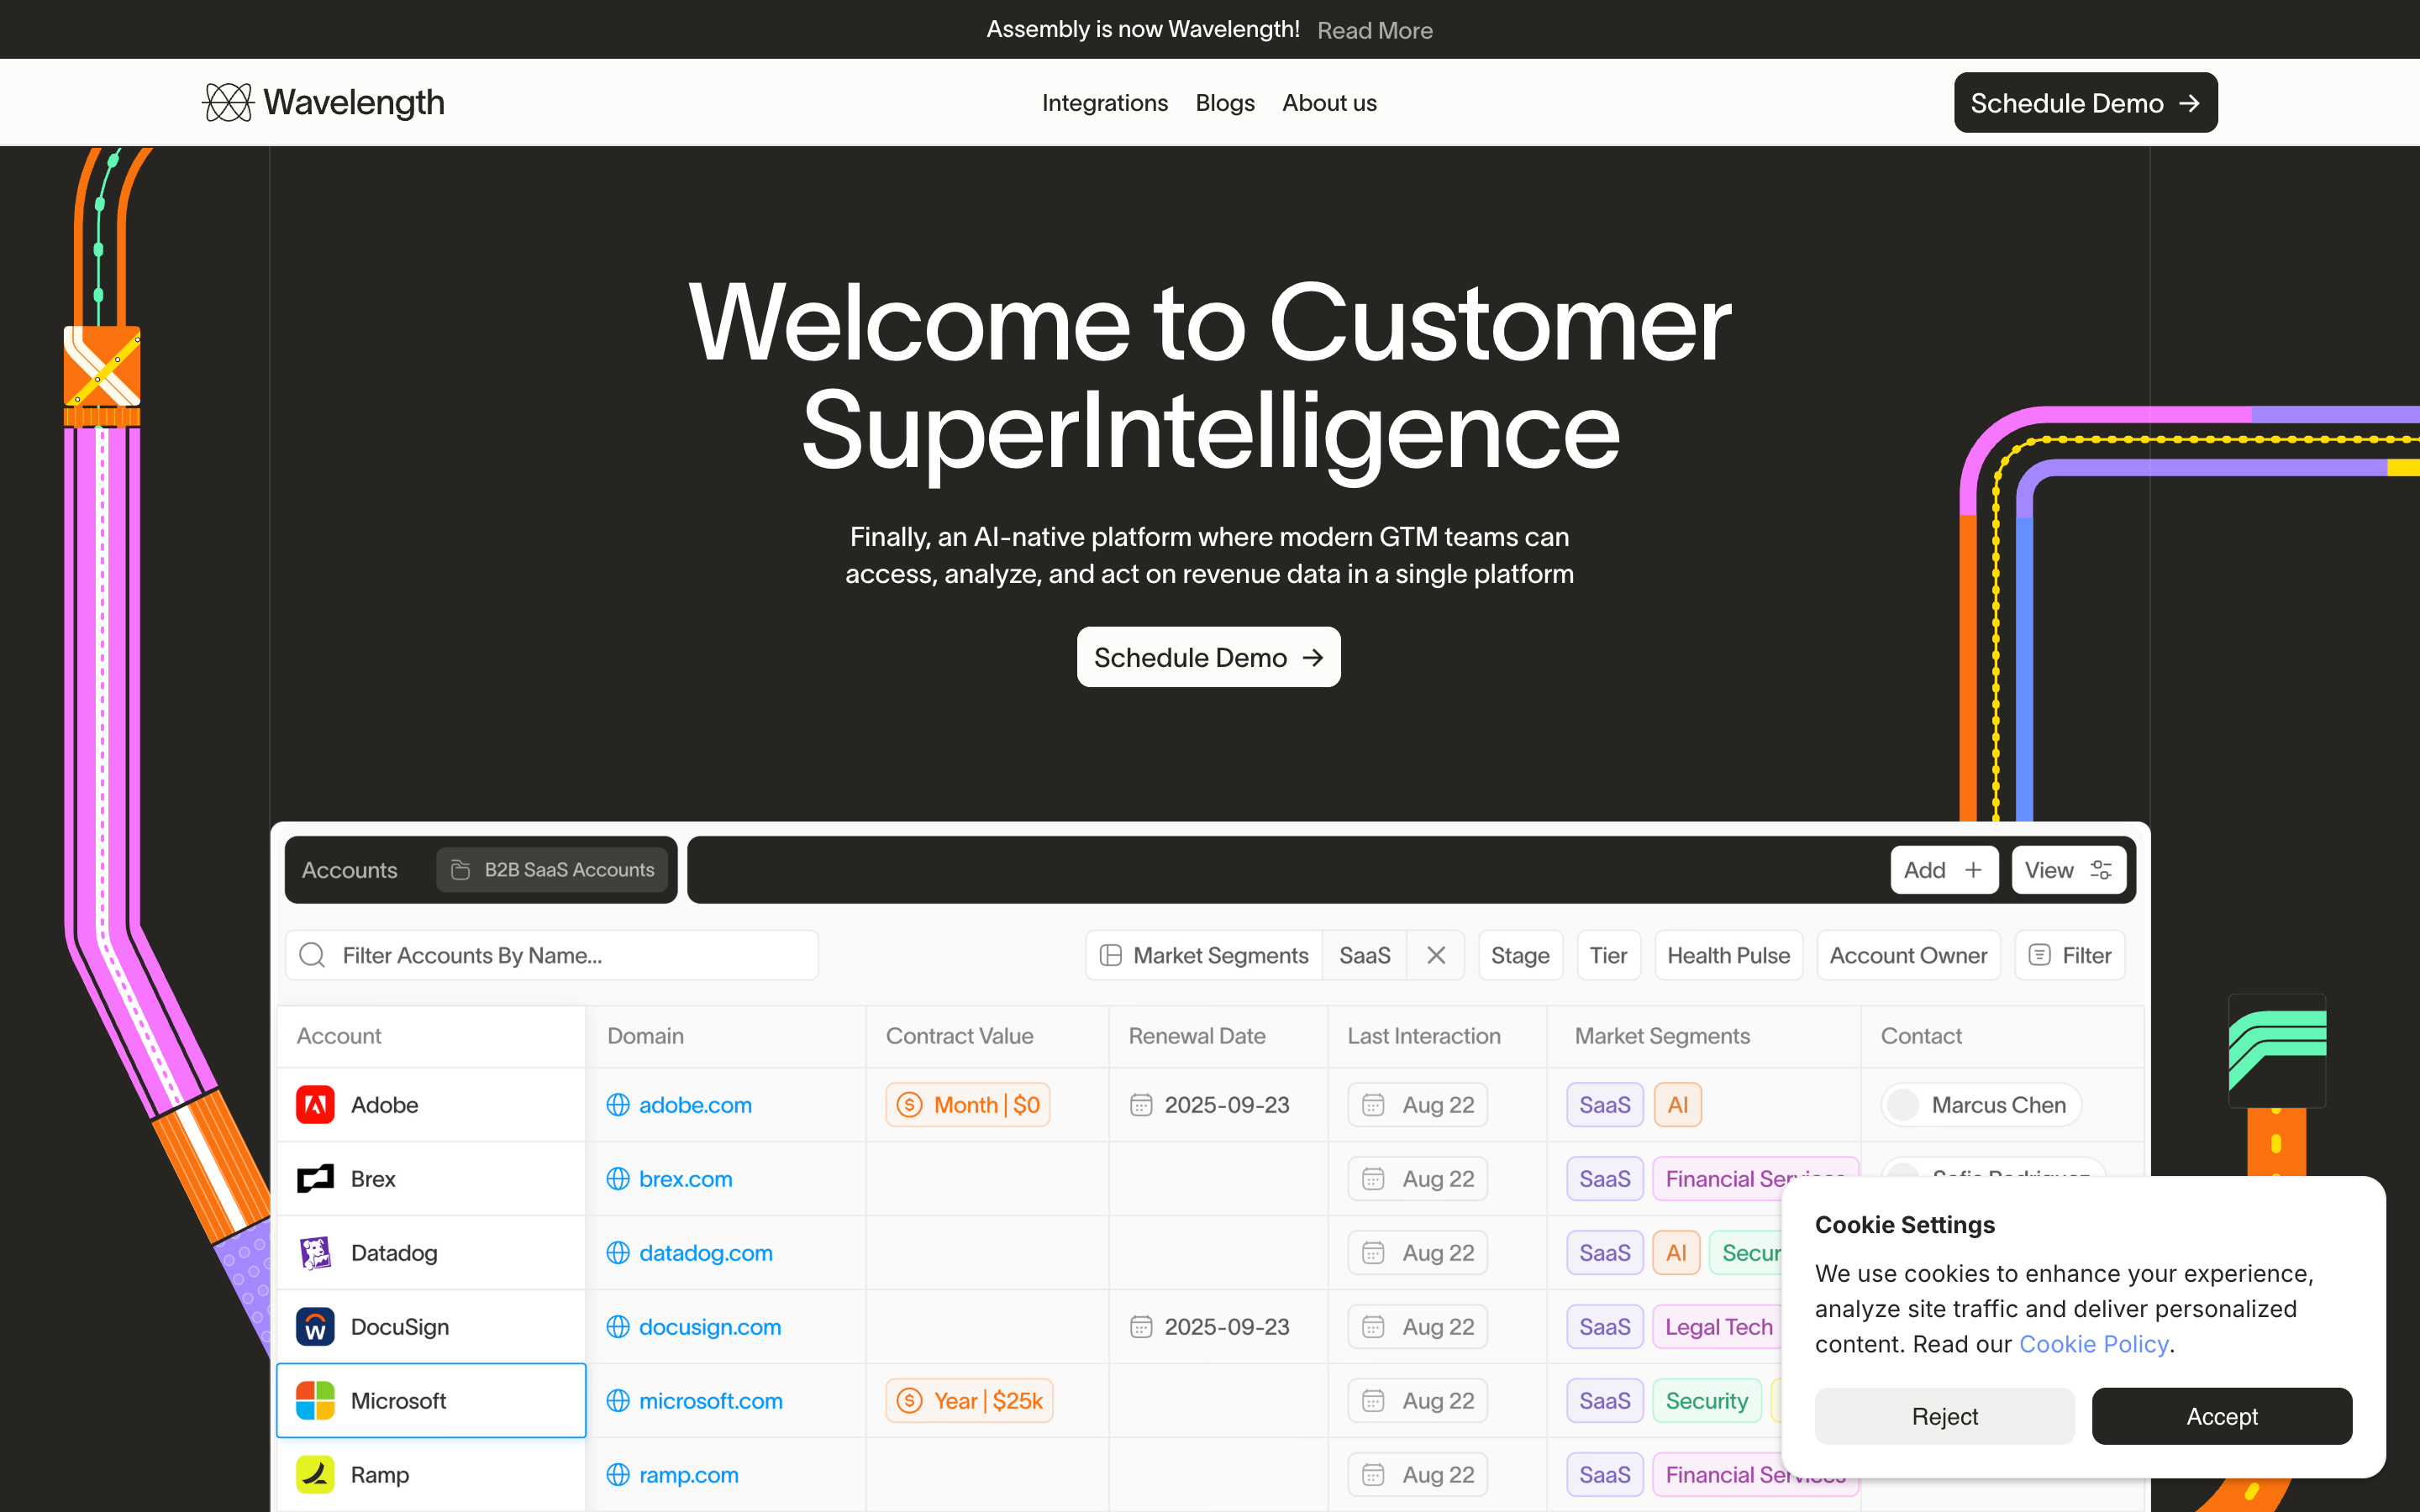Open the Health Pulse filter dropdown
This screenshot has height=1512, width=2420.
point(1728,955)
